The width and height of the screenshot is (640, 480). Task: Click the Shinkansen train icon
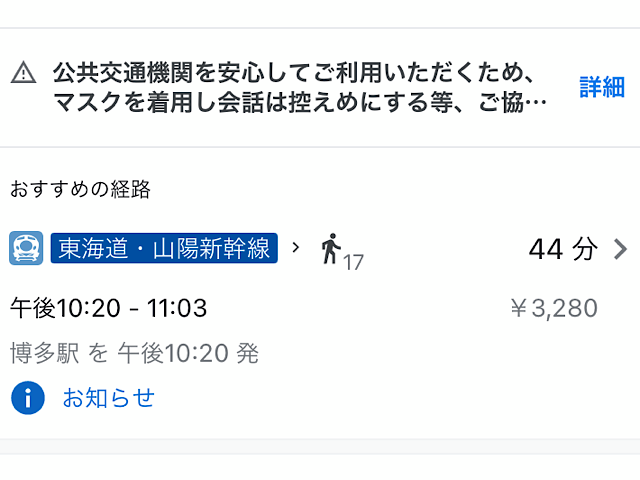coord(26,248)
